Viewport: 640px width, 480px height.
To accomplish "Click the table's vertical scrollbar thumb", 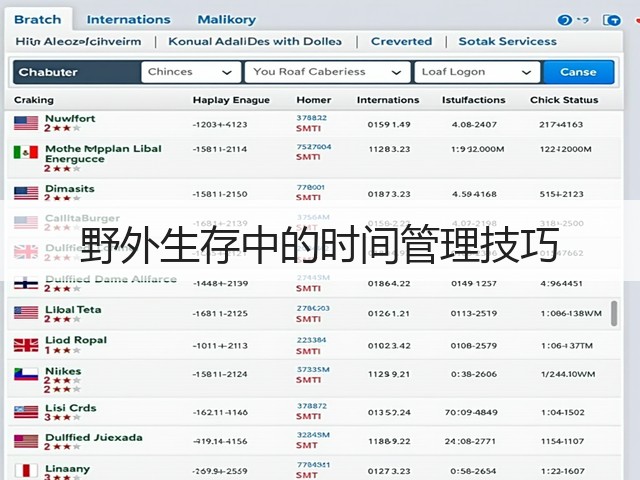I will [613, 313].
